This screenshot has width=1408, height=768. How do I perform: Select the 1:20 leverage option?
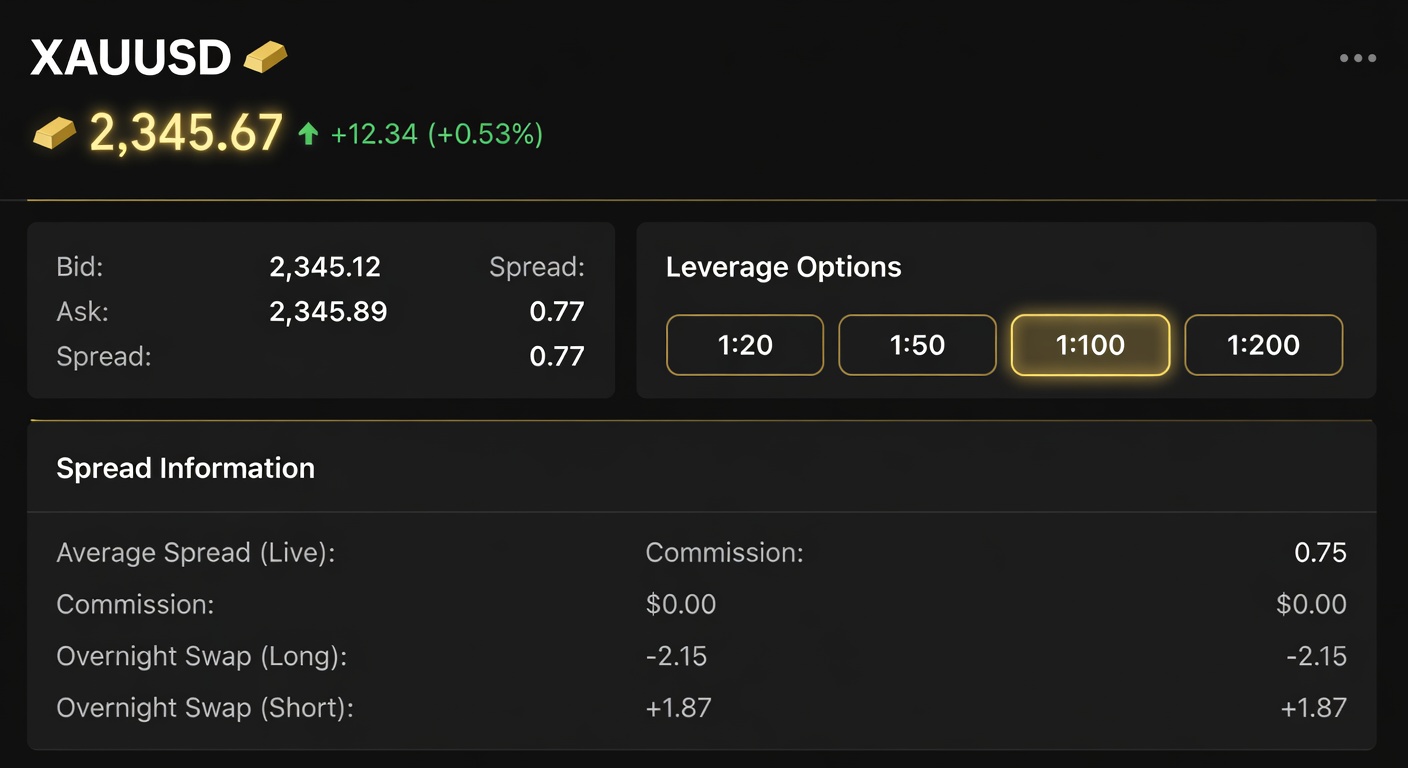tap(744, 344)
